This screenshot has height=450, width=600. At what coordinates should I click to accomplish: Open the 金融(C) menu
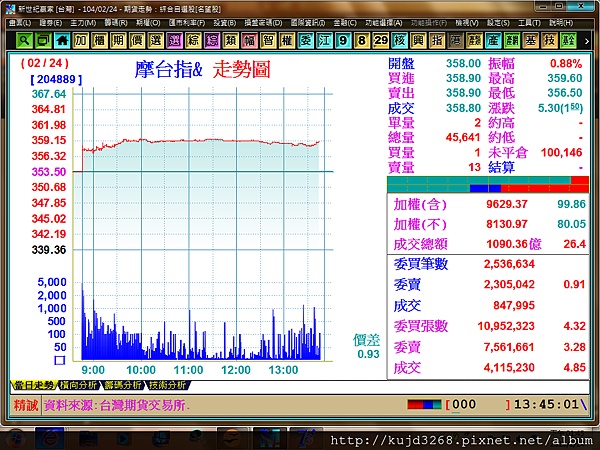click(345, 23)
